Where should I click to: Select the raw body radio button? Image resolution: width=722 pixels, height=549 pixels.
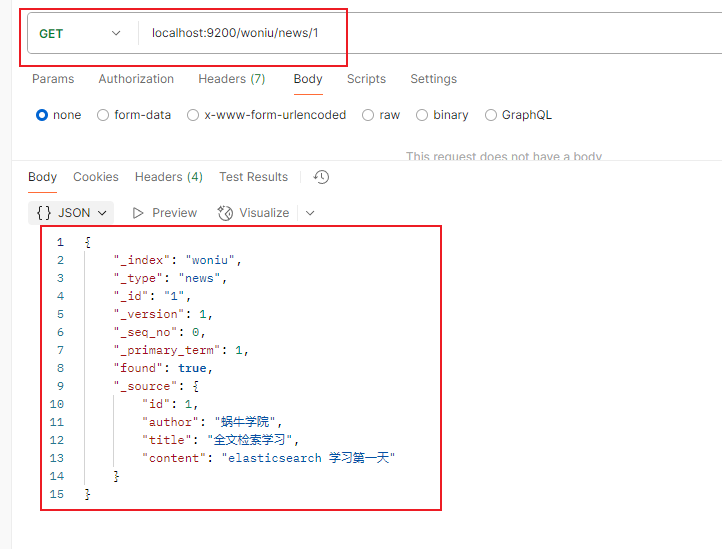(368, 115)
